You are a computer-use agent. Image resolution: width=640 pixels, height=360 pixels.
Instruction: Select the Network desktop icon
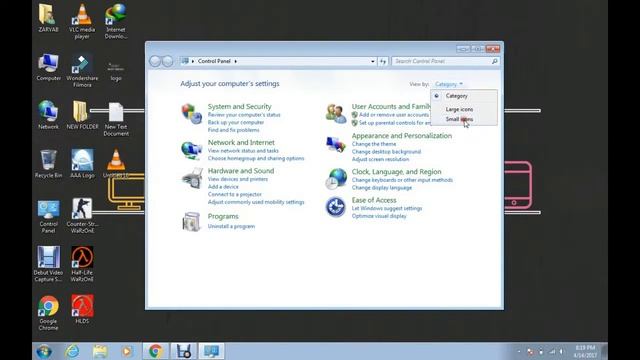(48, 115)
